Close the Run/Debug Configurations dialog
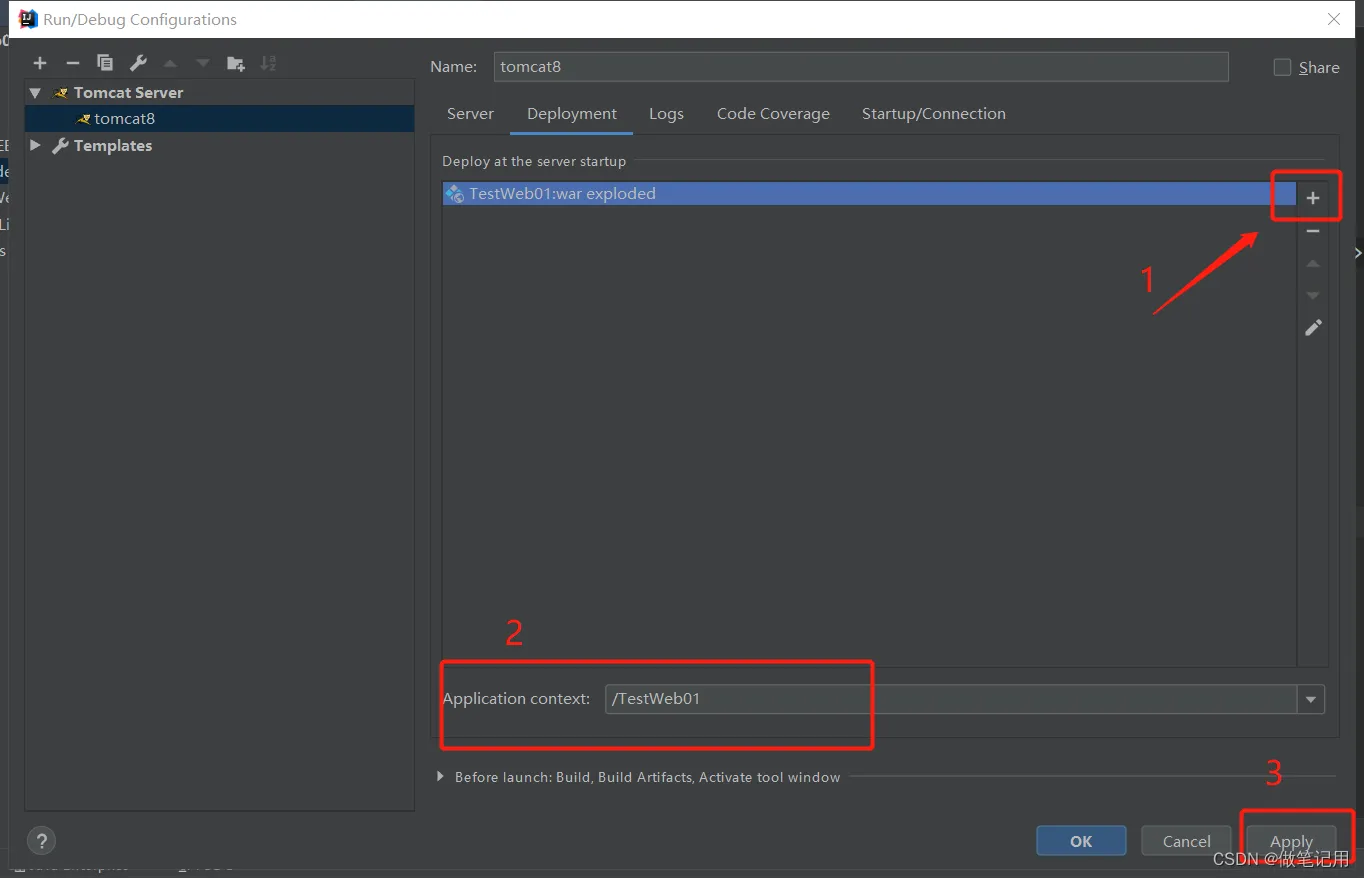The height and width of the screenshot is (878, 1364). click(1334, 19)
